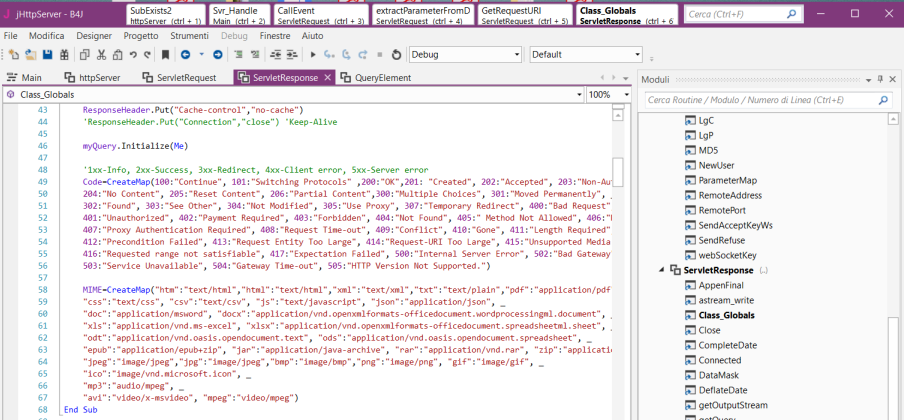Switch to the ServletRequest tab
Screen dimensions: 904x420
point(179,77)
